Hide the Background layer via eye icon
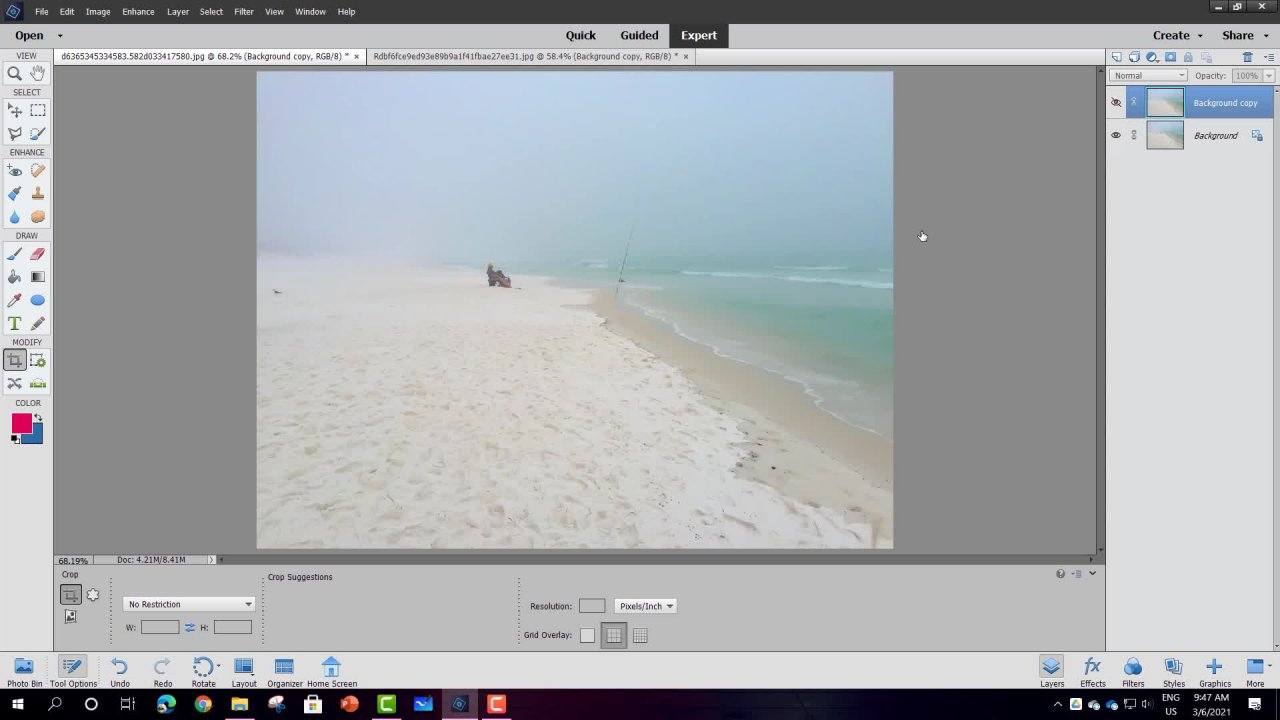 (x=1116, y=135)
